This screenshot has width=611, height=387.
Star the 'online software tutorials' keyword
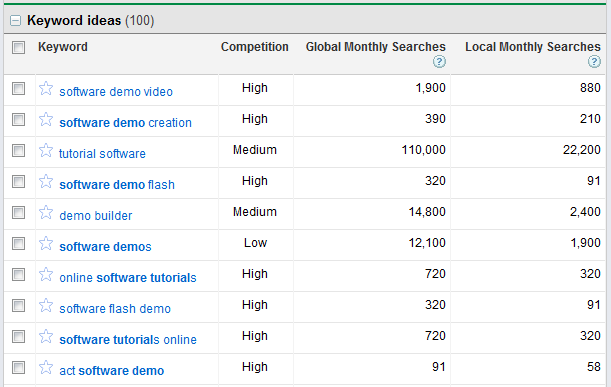click(x=46, y=274)
